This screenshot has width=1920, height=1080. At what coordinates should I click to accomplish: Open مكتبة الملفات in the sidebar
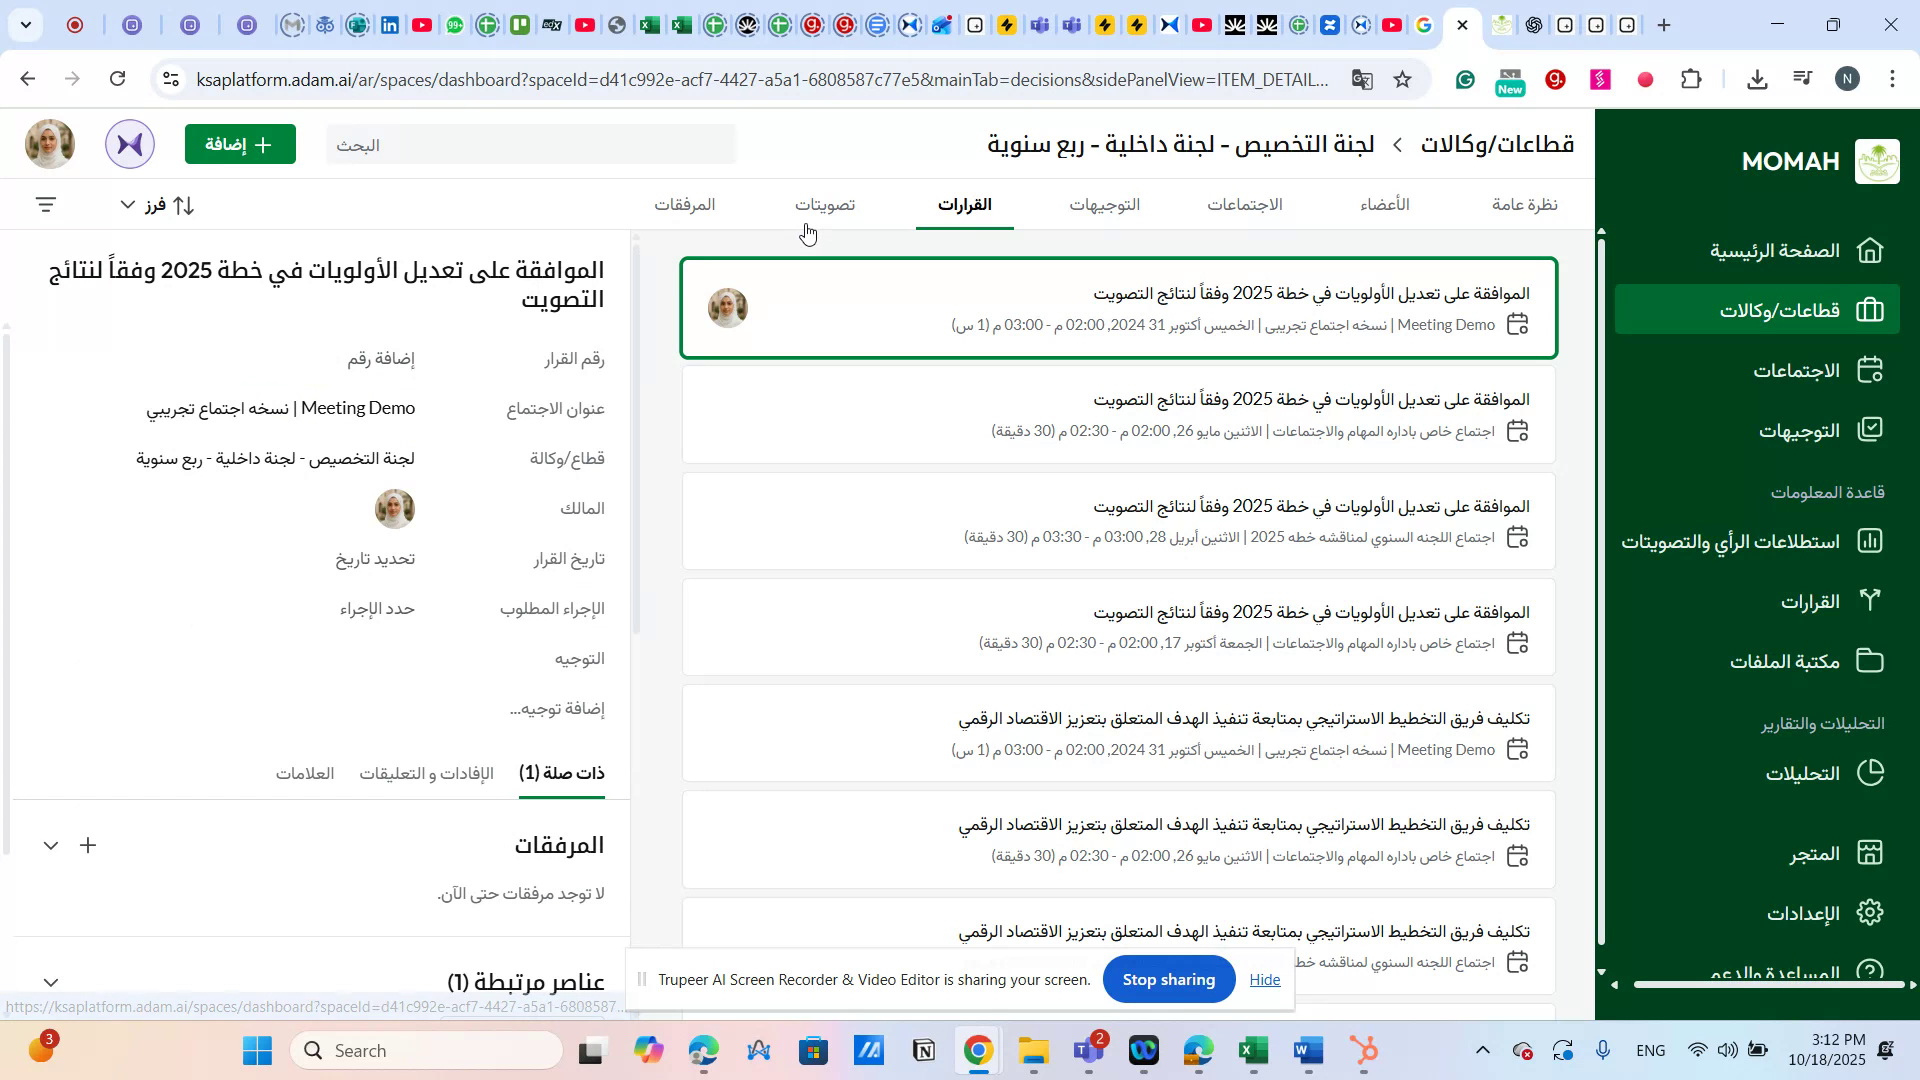pyautogui.click(x=1869, y=660)
